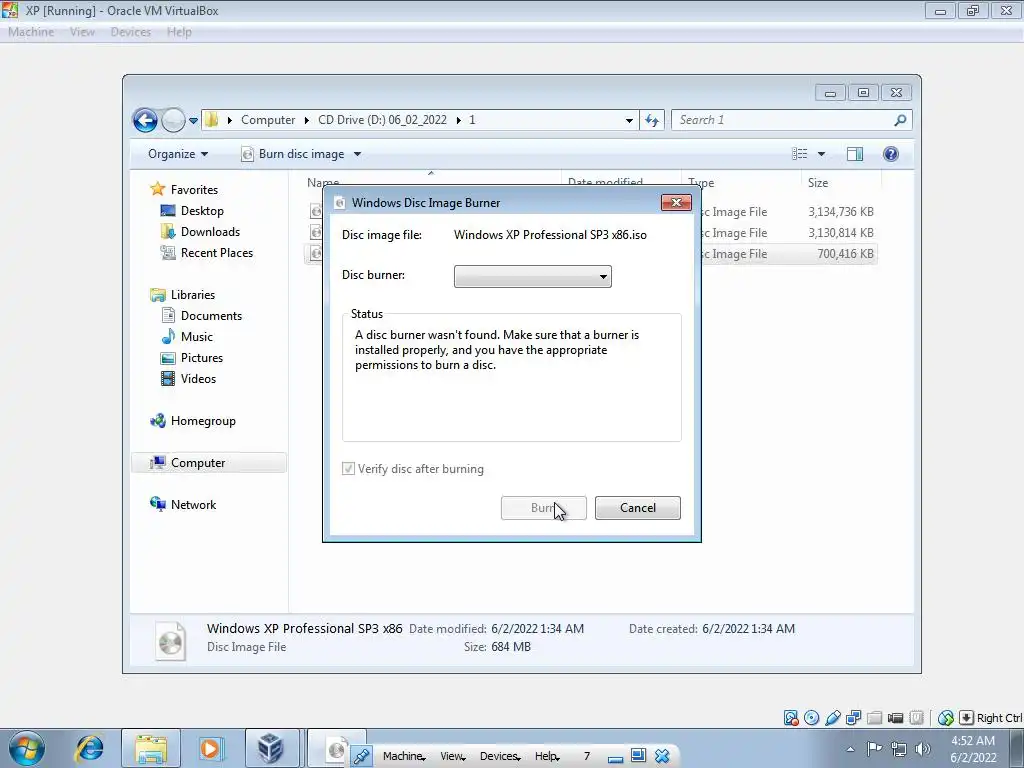The width and height of the screenshot is (1024, 768).
Task: Click the Explorer forward navigation arrow
Action: click(173, 120)
